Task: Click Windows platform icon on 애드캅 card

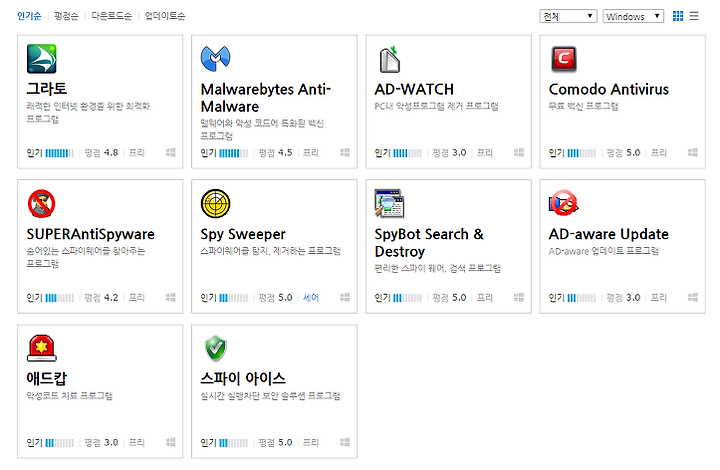Action: [171, 442]
